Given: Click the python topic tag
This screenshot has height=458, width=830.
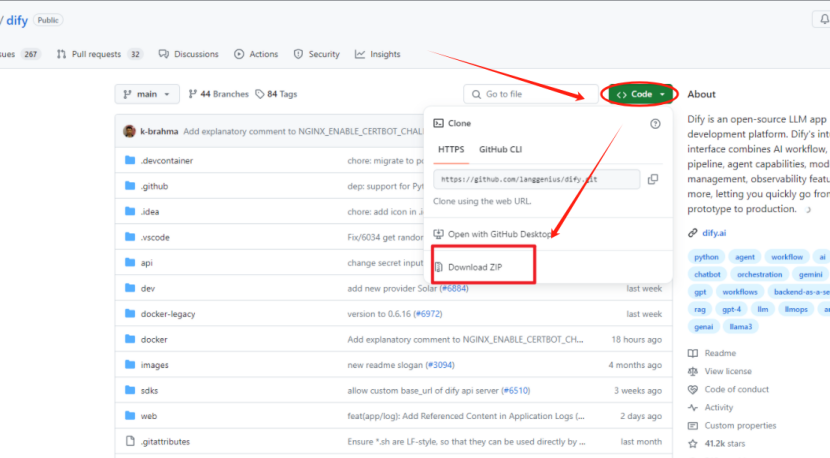Looking at the screenshot, I should [x=706, y=257].
